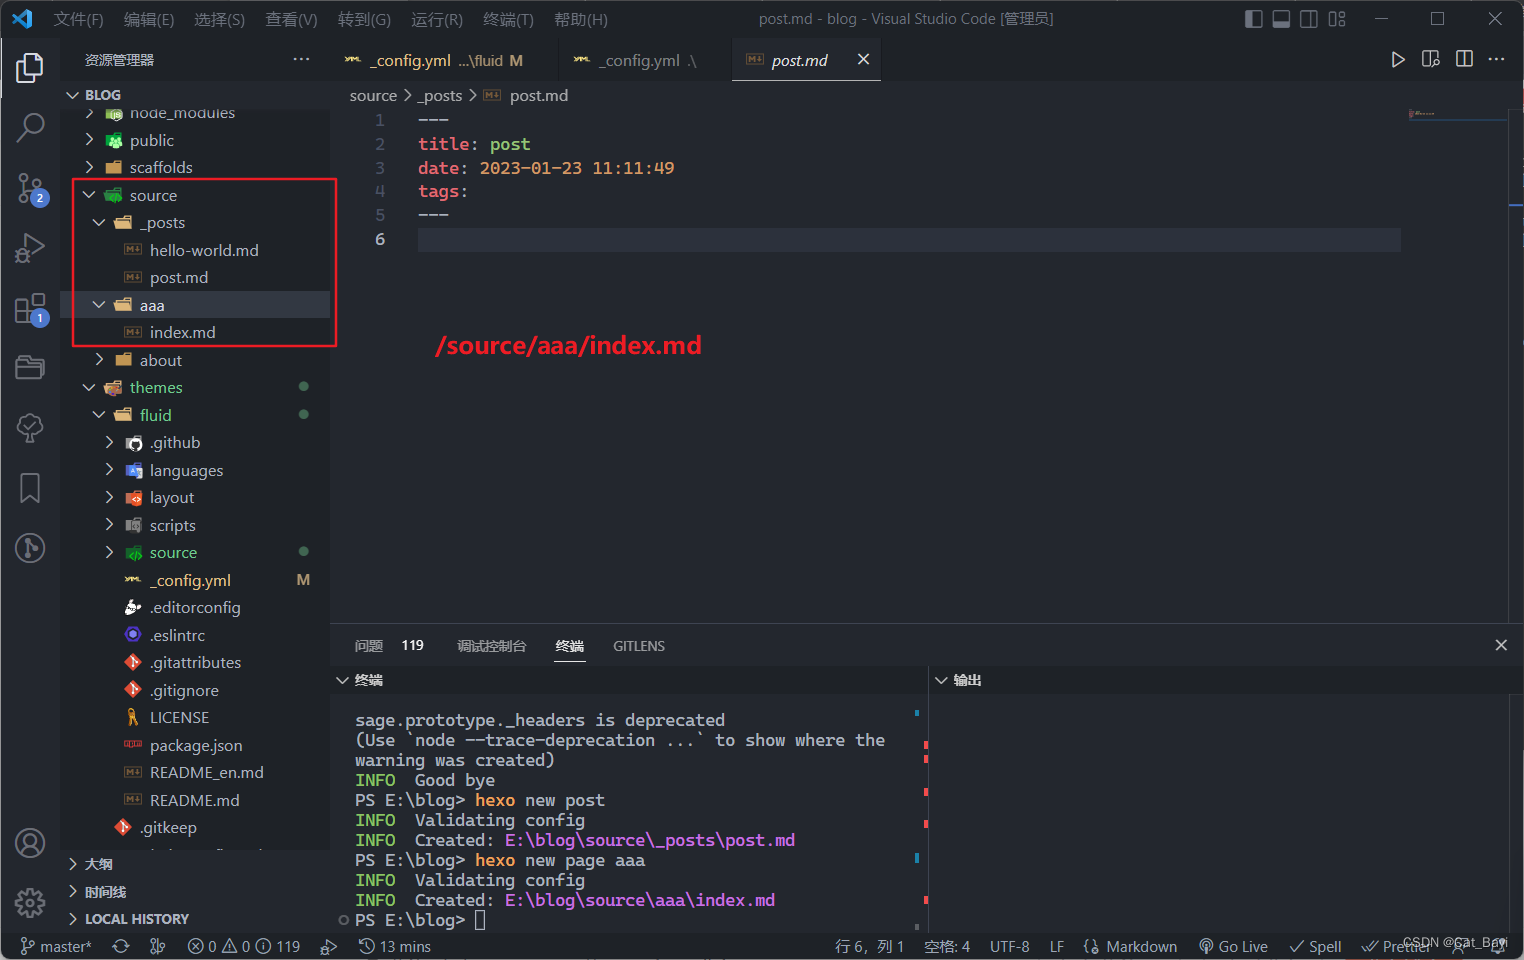Open the Git Graph activity bar icon
The height and width of the screenshot is (960, 1524).
pos(30,548)
